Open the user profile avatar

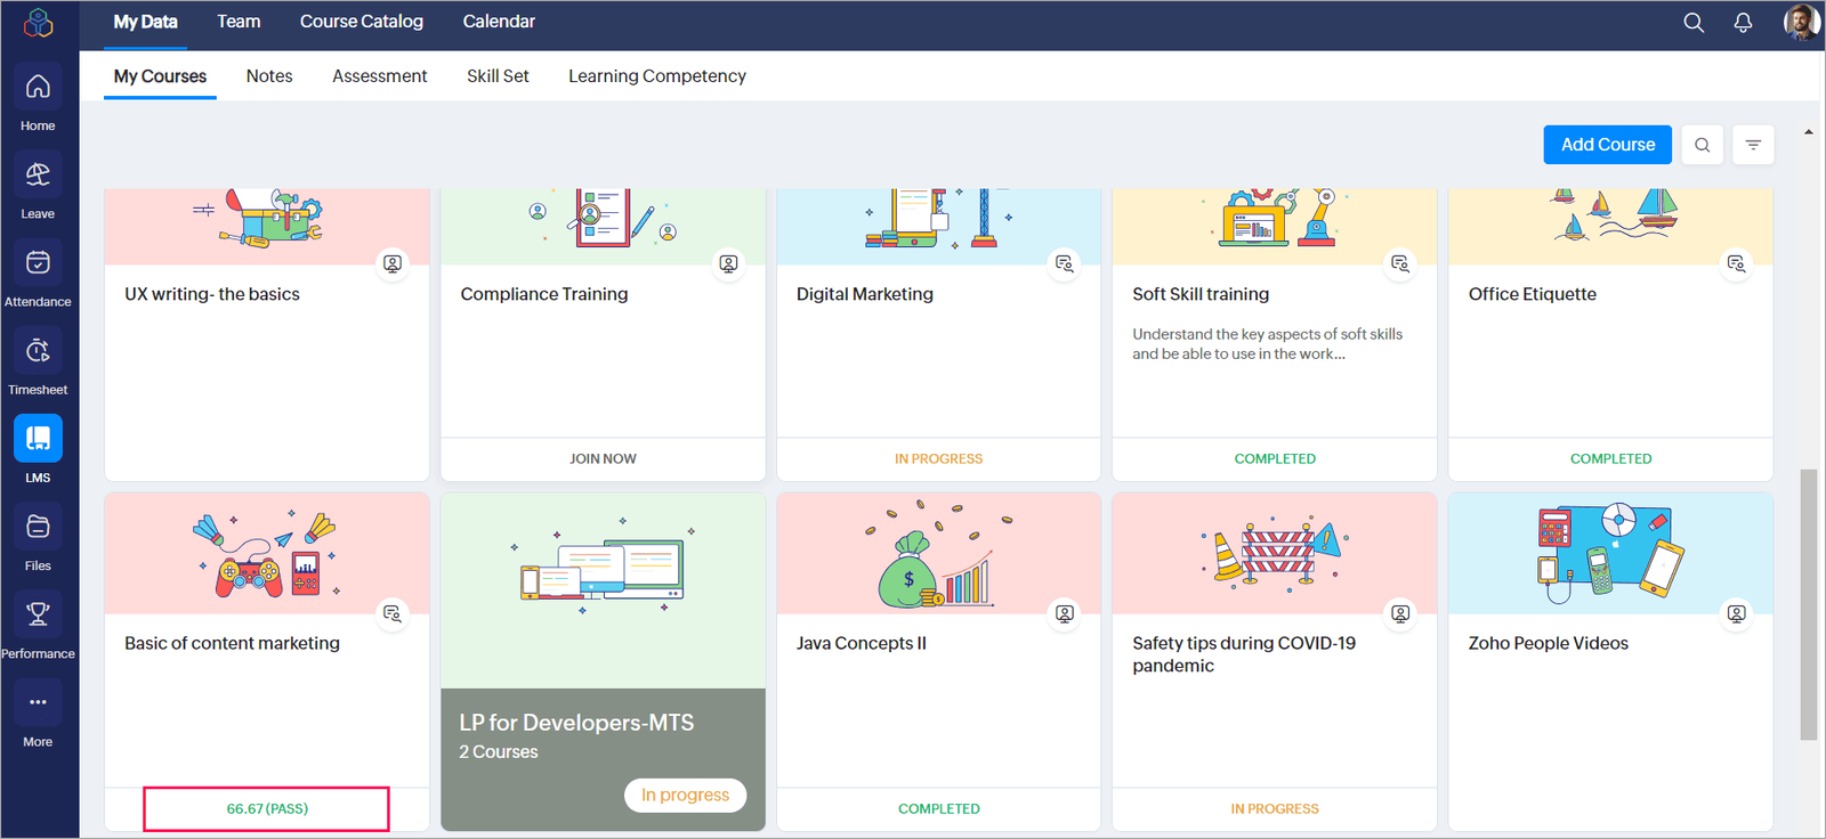1801,22
